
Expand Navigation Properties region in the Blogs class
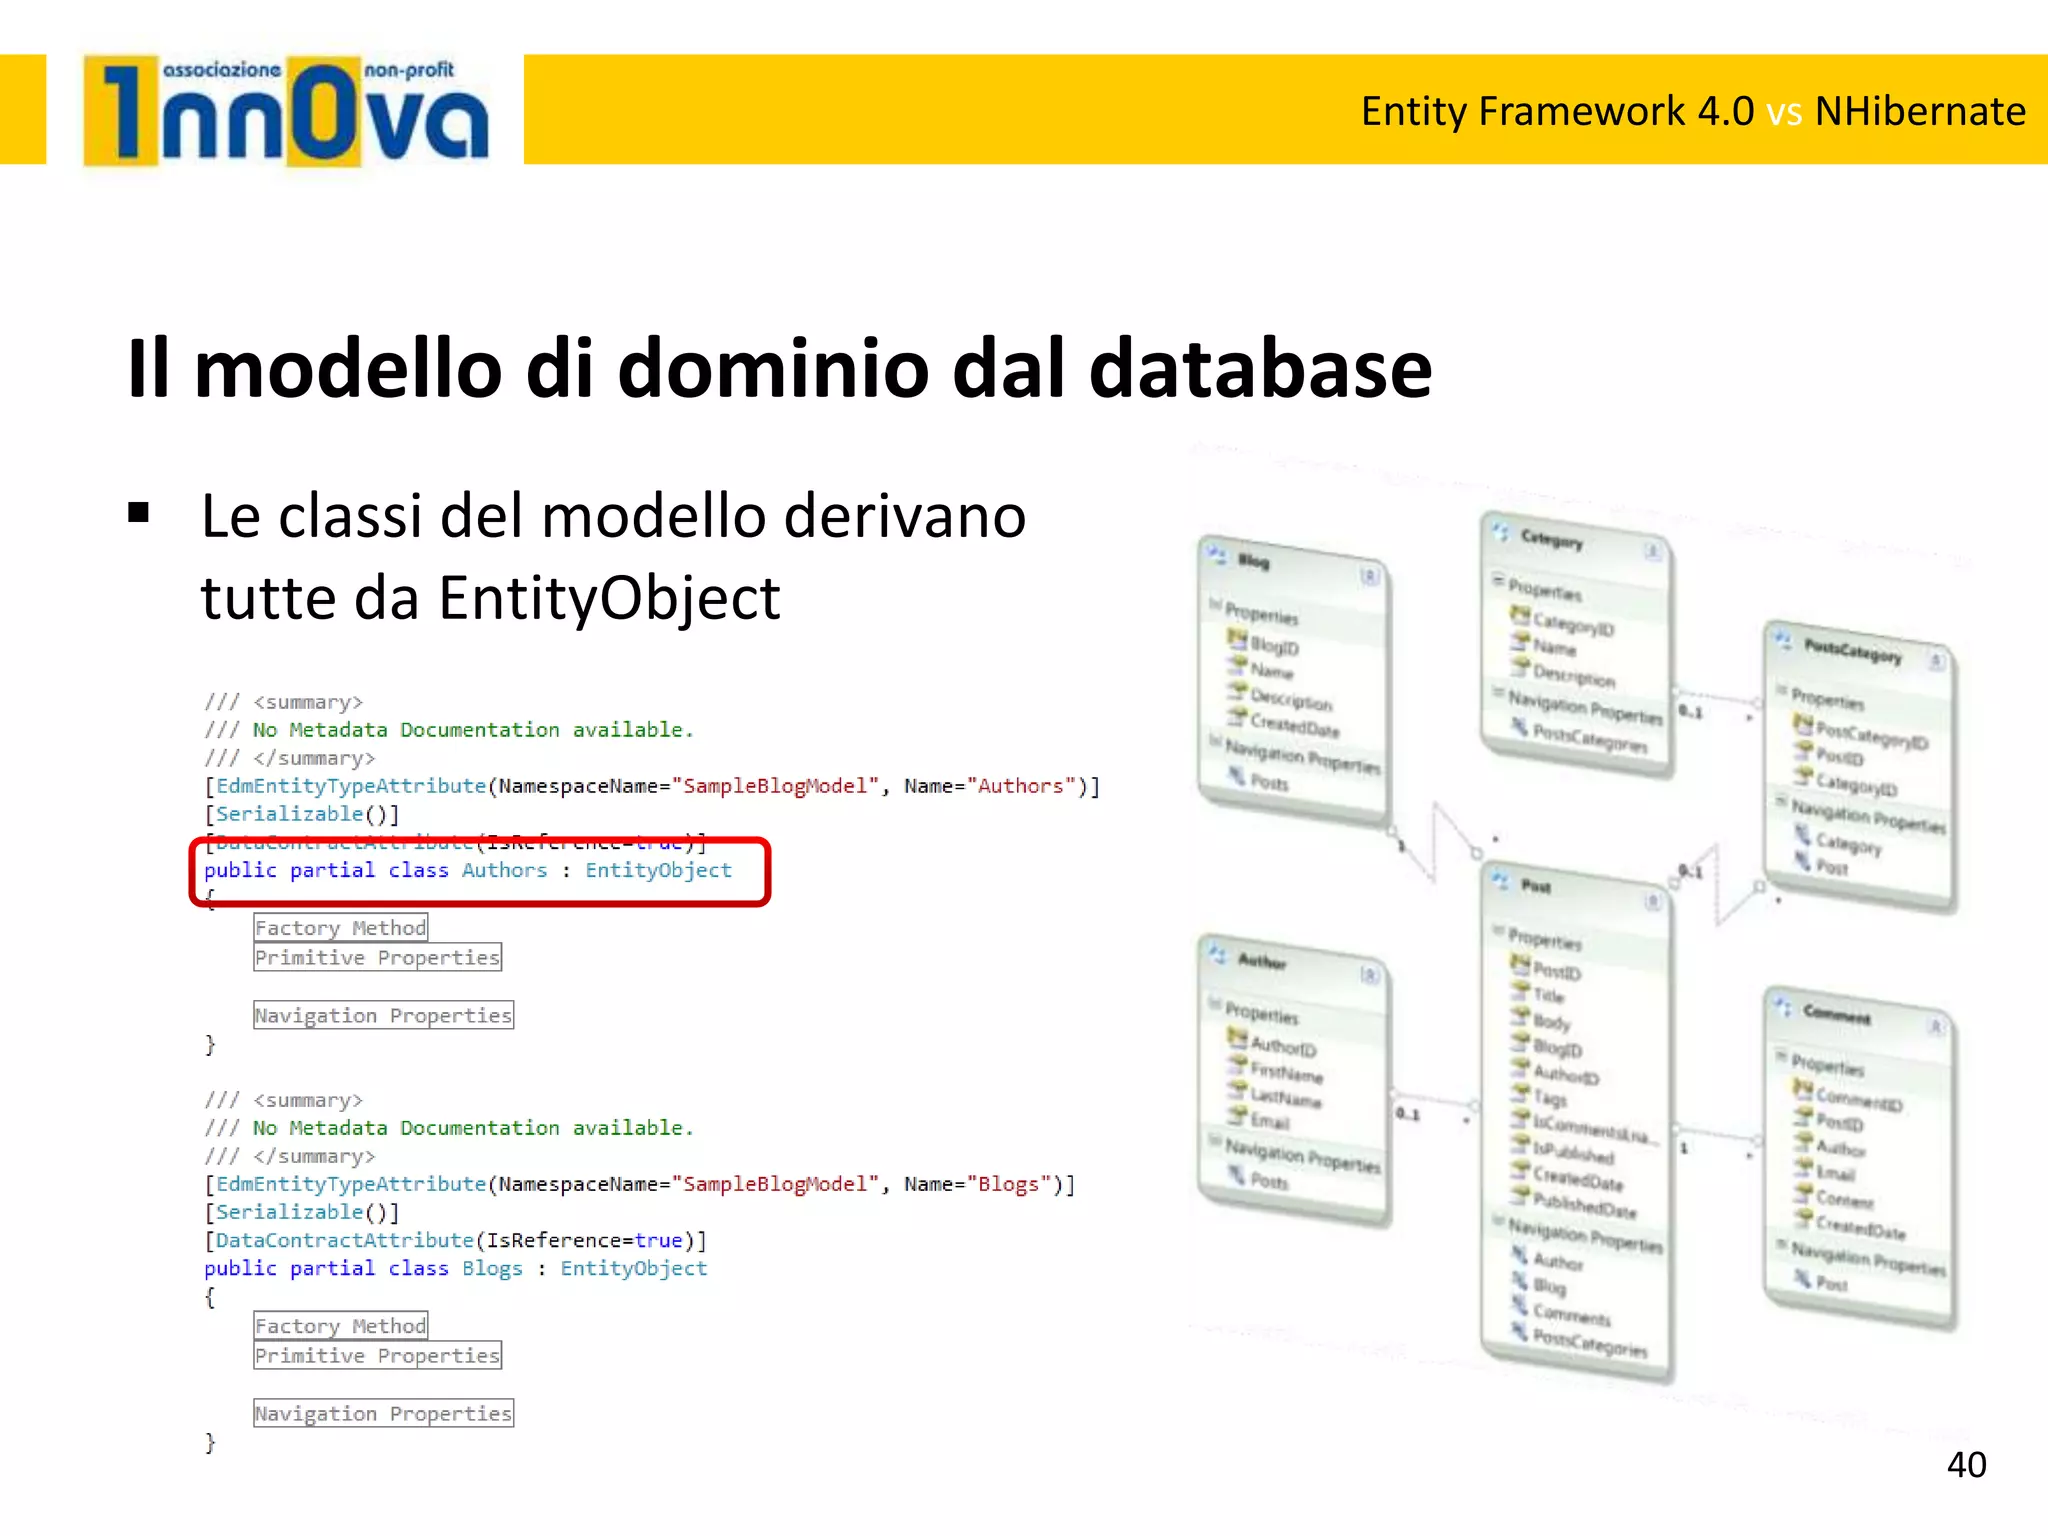pyautogui.click(x=383, y=1414)
